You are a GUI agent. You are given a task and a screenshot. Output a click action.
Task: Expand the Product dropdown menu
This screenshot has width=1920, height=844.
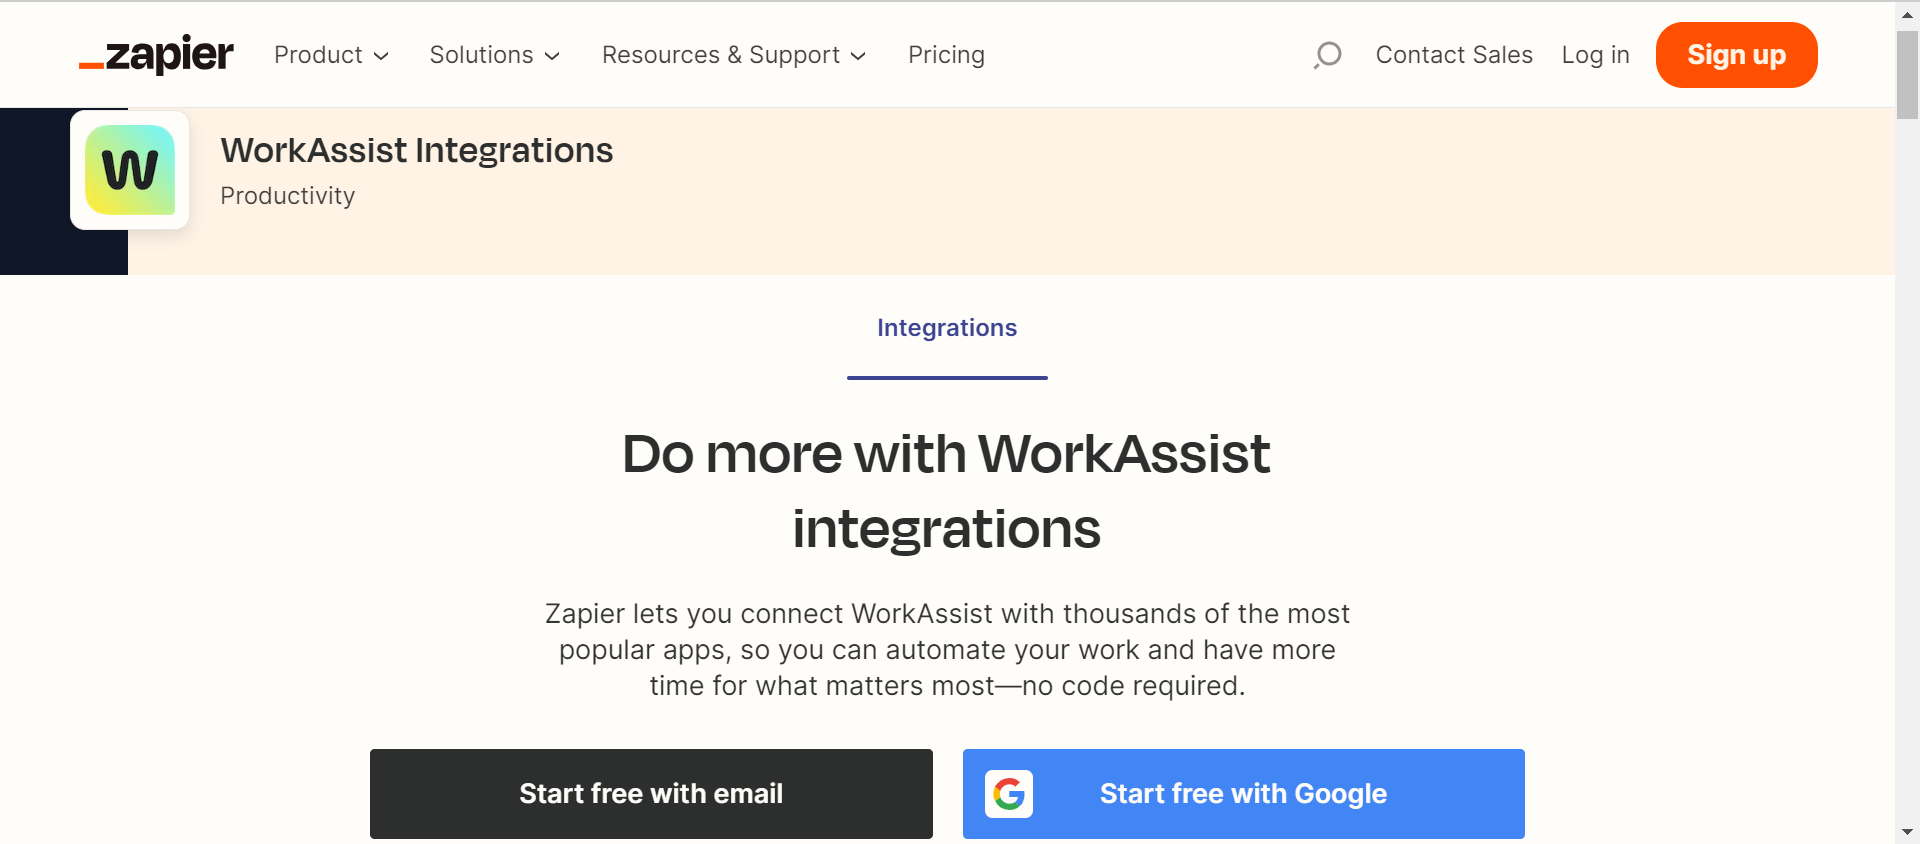coord(331,55)
